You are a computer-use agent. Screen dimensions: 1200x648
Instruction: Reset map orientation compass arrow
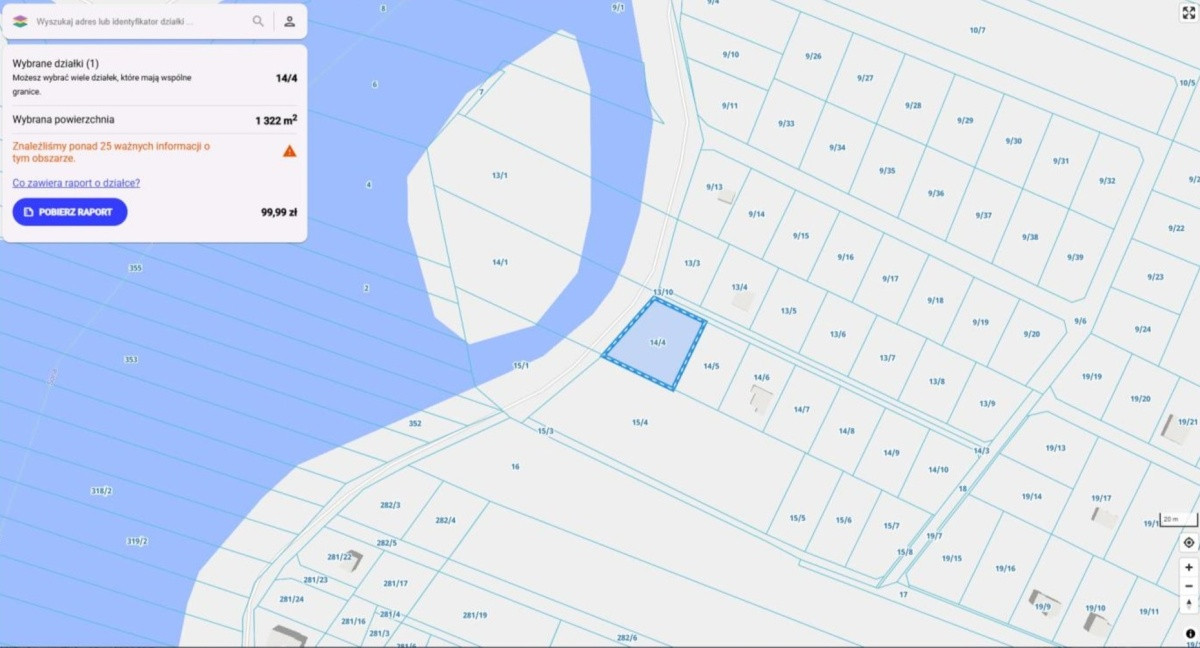1189,603
